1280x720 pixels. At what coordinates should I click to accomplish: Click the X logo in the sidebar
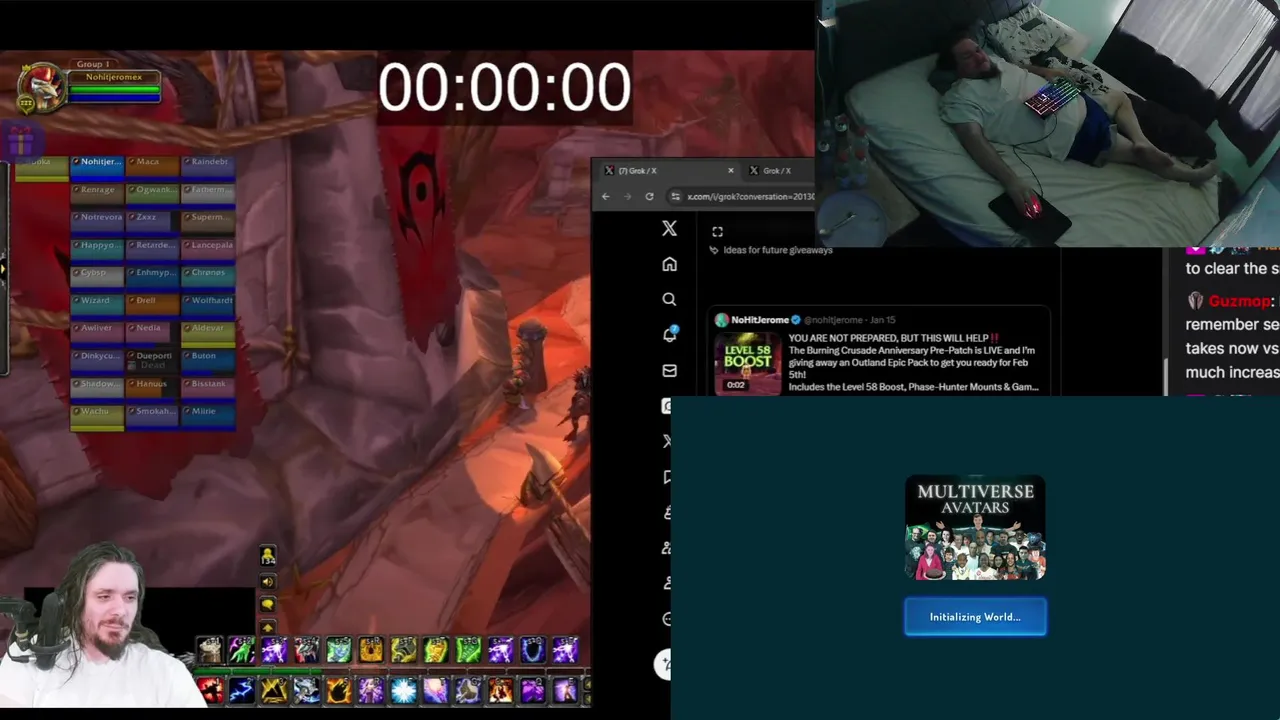point(669,228)
